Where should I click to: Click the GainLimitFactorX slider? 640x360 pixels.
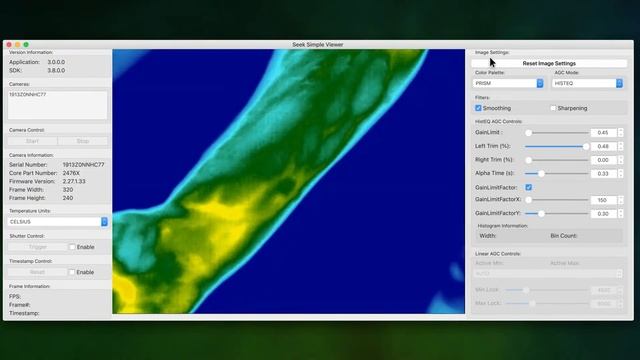[x=557, y=200]
